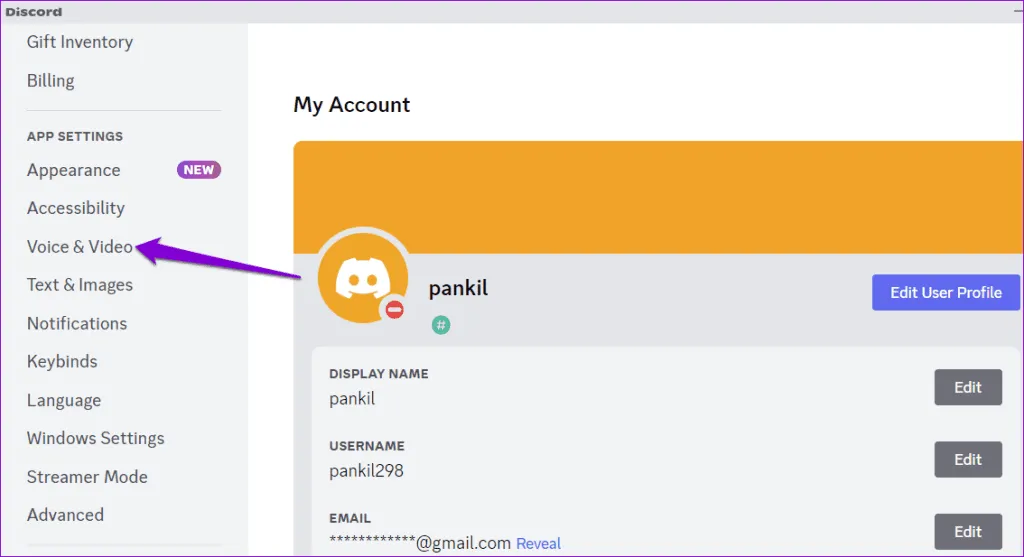Open Text & Images settings
Viewport: 1024px width, 557px height.
click(x=80, y=285)
